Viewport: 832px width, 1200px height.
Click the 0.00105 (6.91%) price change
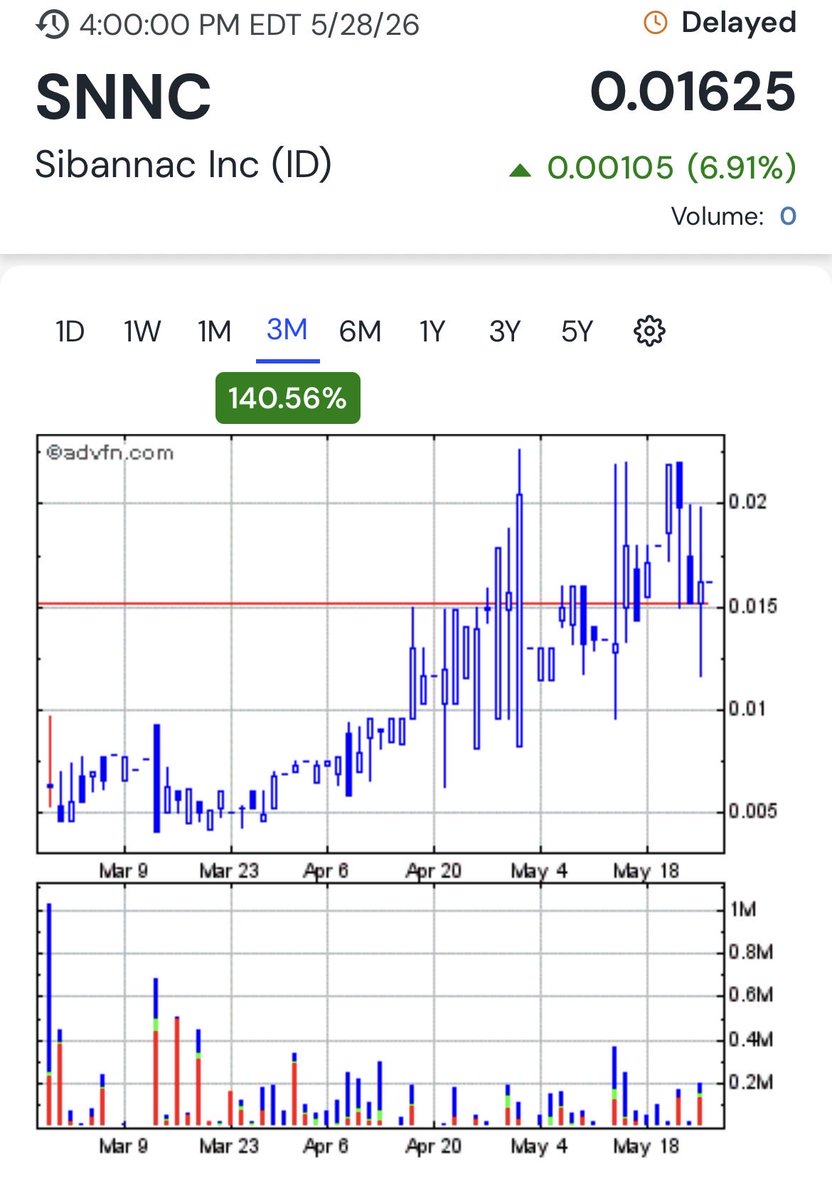pos(671,169)
